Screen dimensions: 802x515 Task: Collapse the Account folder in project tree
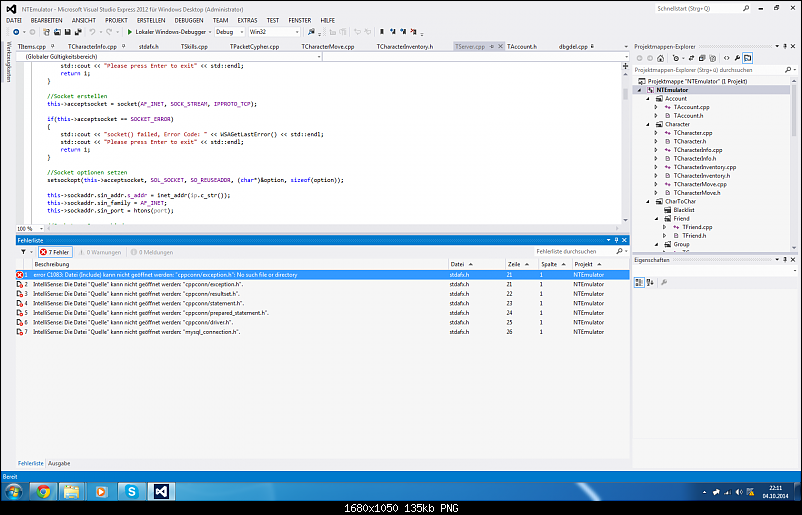tap(648, 99)
